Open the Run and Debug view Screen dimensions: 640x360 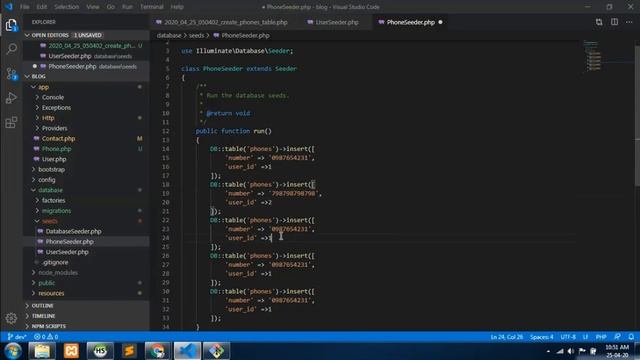click(11, 98)
